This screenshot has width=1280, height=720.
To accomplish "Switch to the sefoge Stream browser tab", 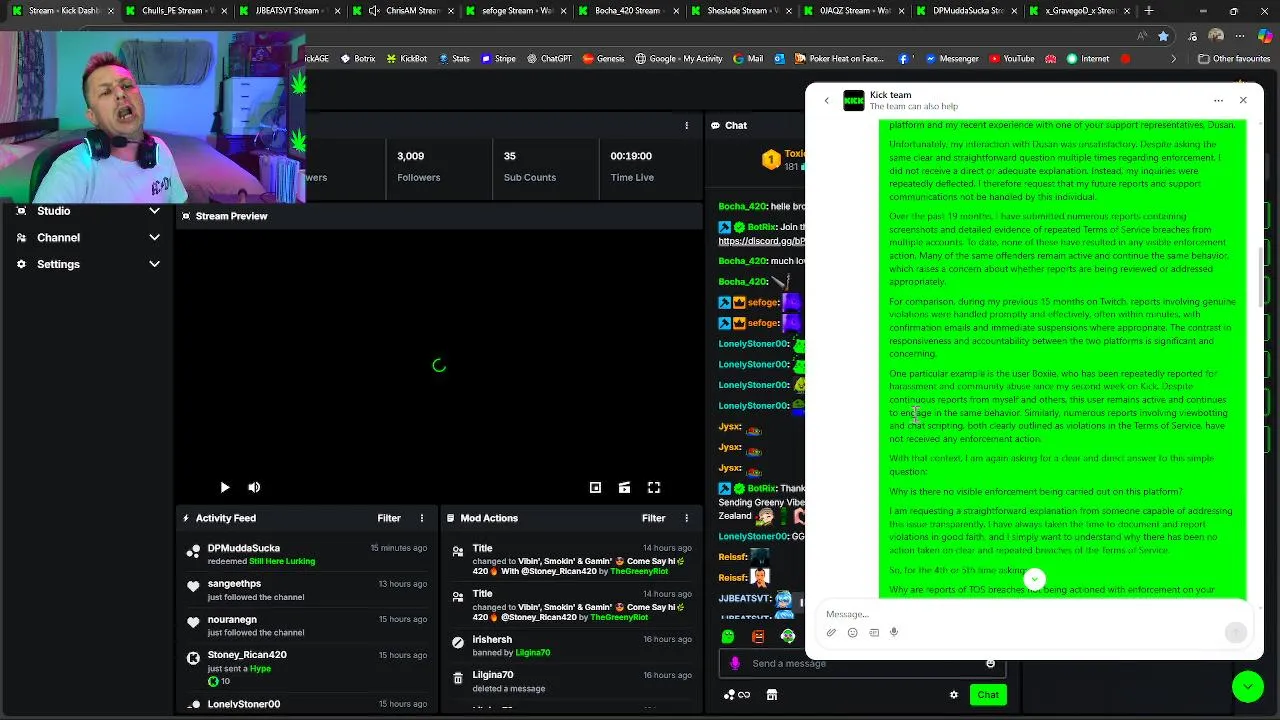I will [518, 11].
